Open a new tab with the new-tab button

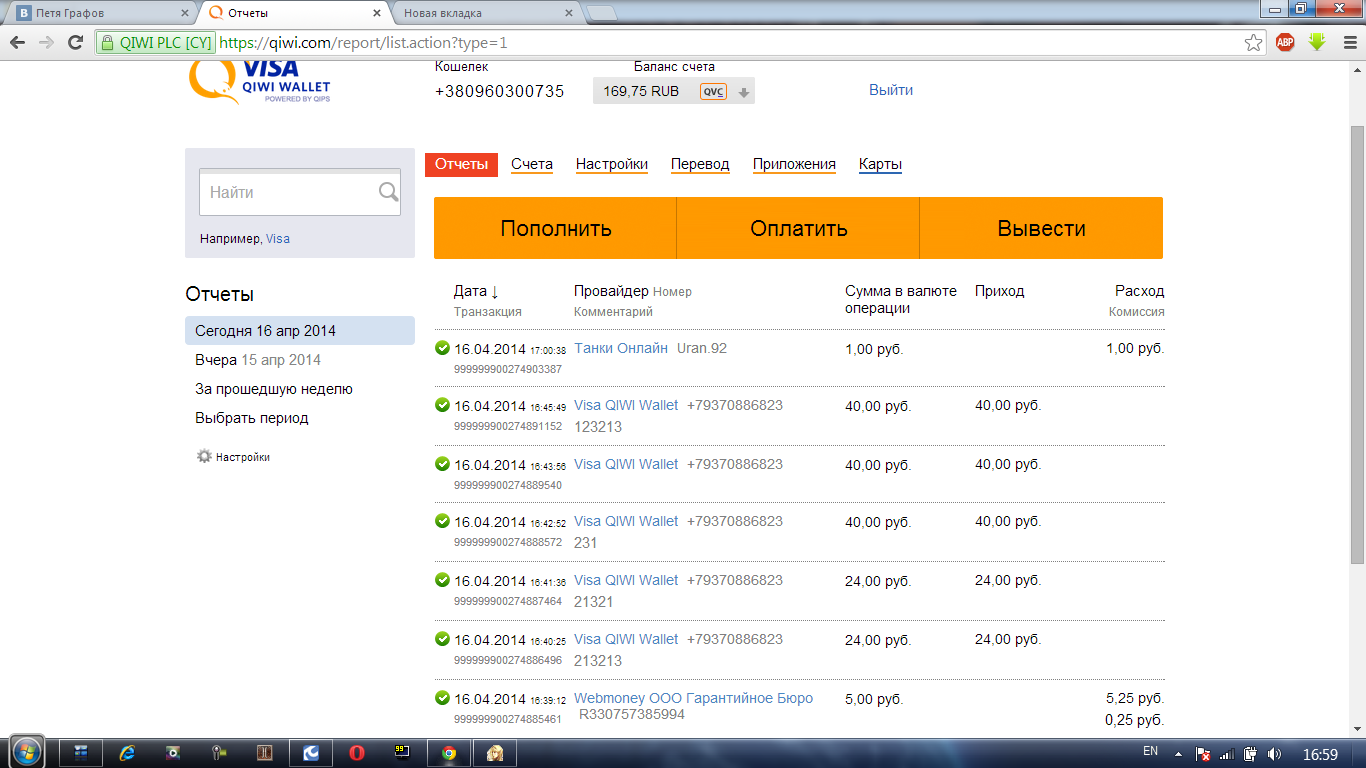pos(601,14)
